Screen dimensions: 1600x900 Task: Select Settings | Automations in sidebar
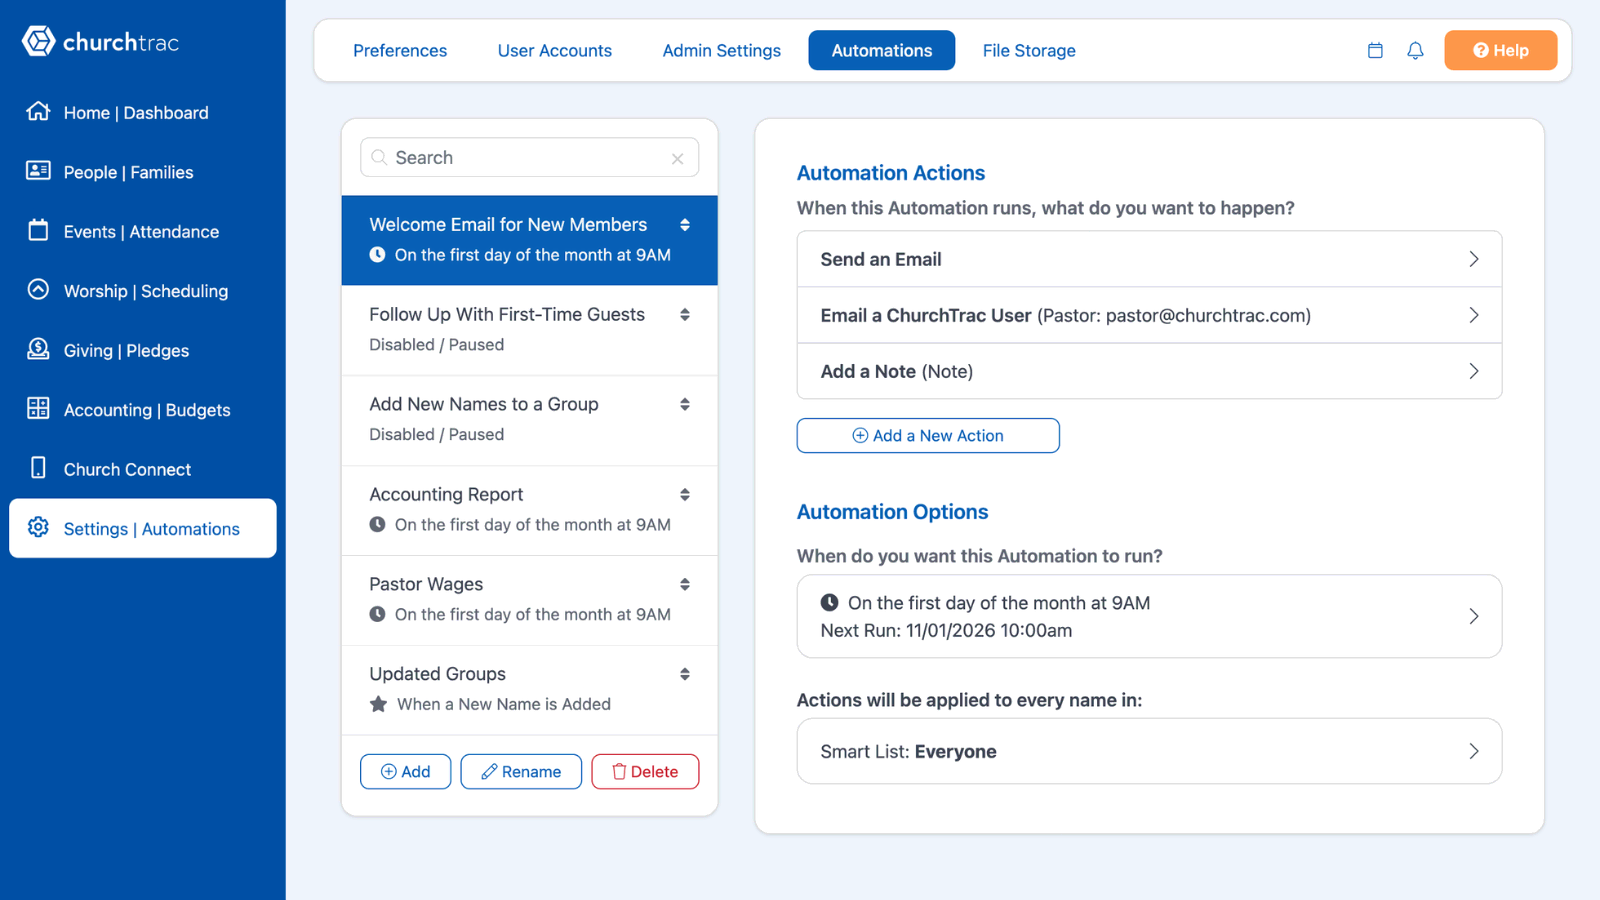click(x=143, y=528)
